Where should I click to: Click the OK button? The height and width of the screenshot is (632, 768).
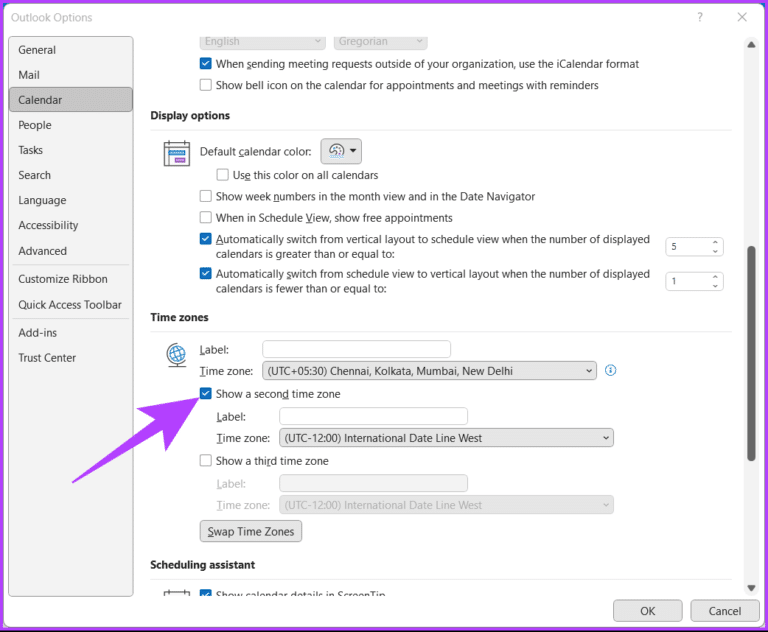(648, 611)
